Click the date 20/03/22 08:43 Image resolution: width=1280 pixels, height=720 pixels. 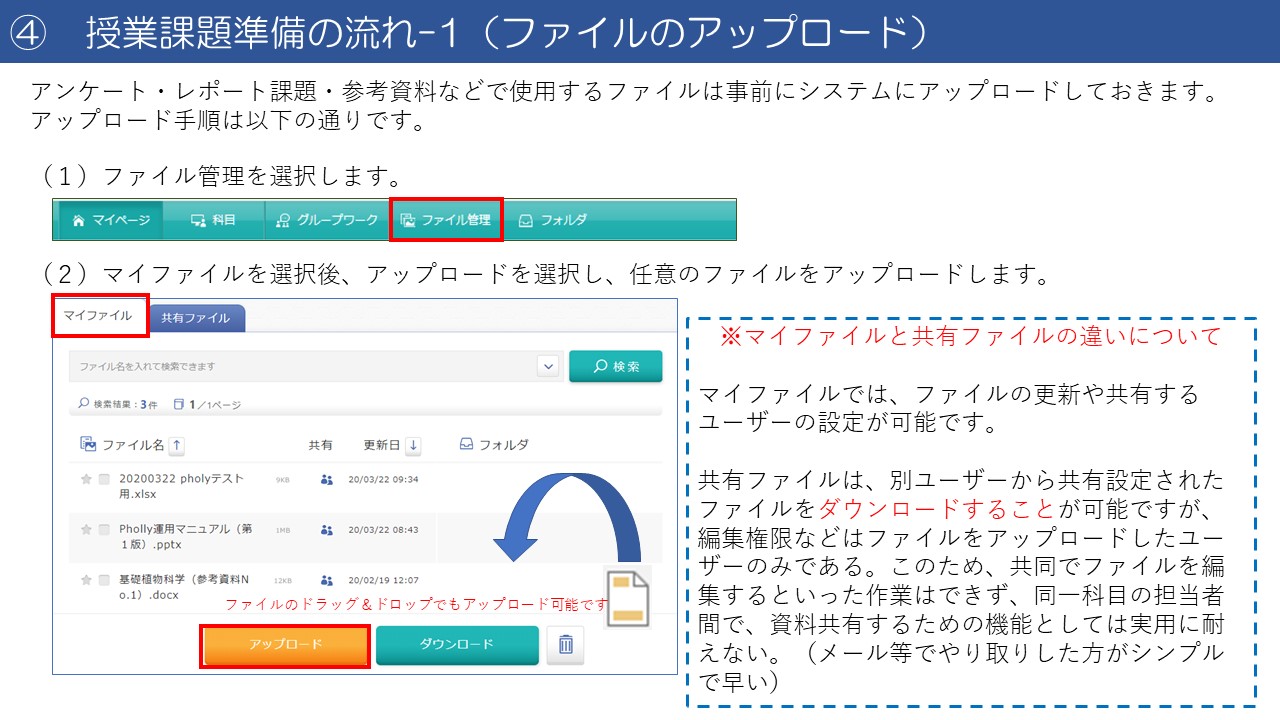coord(383,529)
